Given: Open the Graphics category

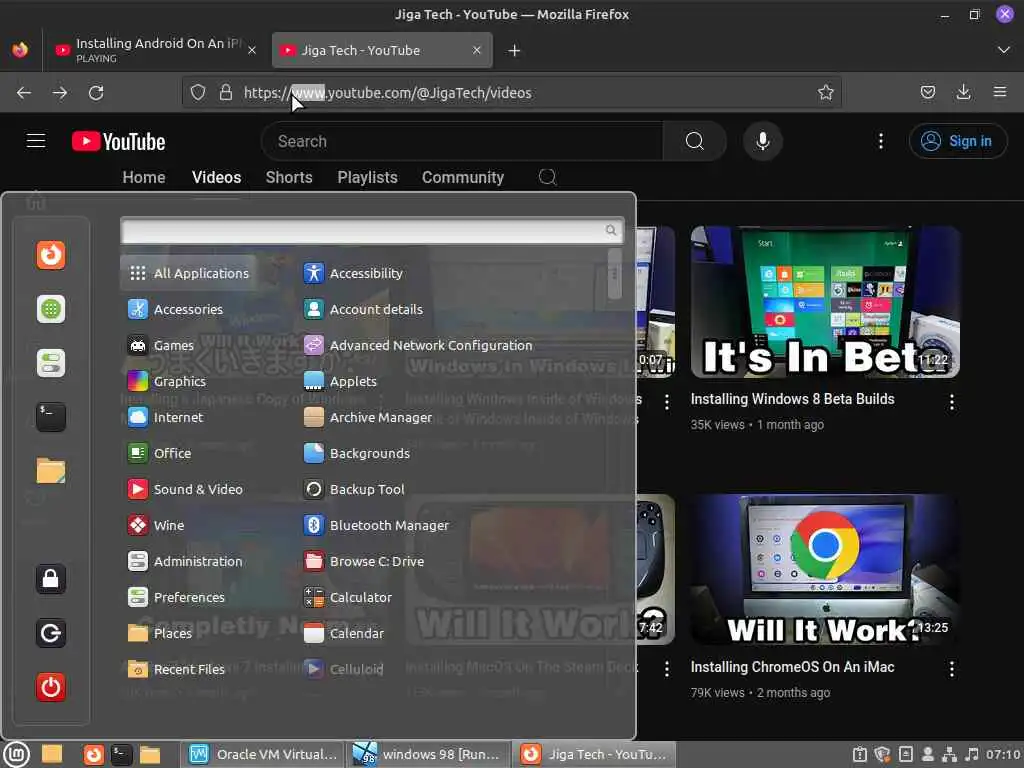Looking at the screenshot, I should coord(167,381).
